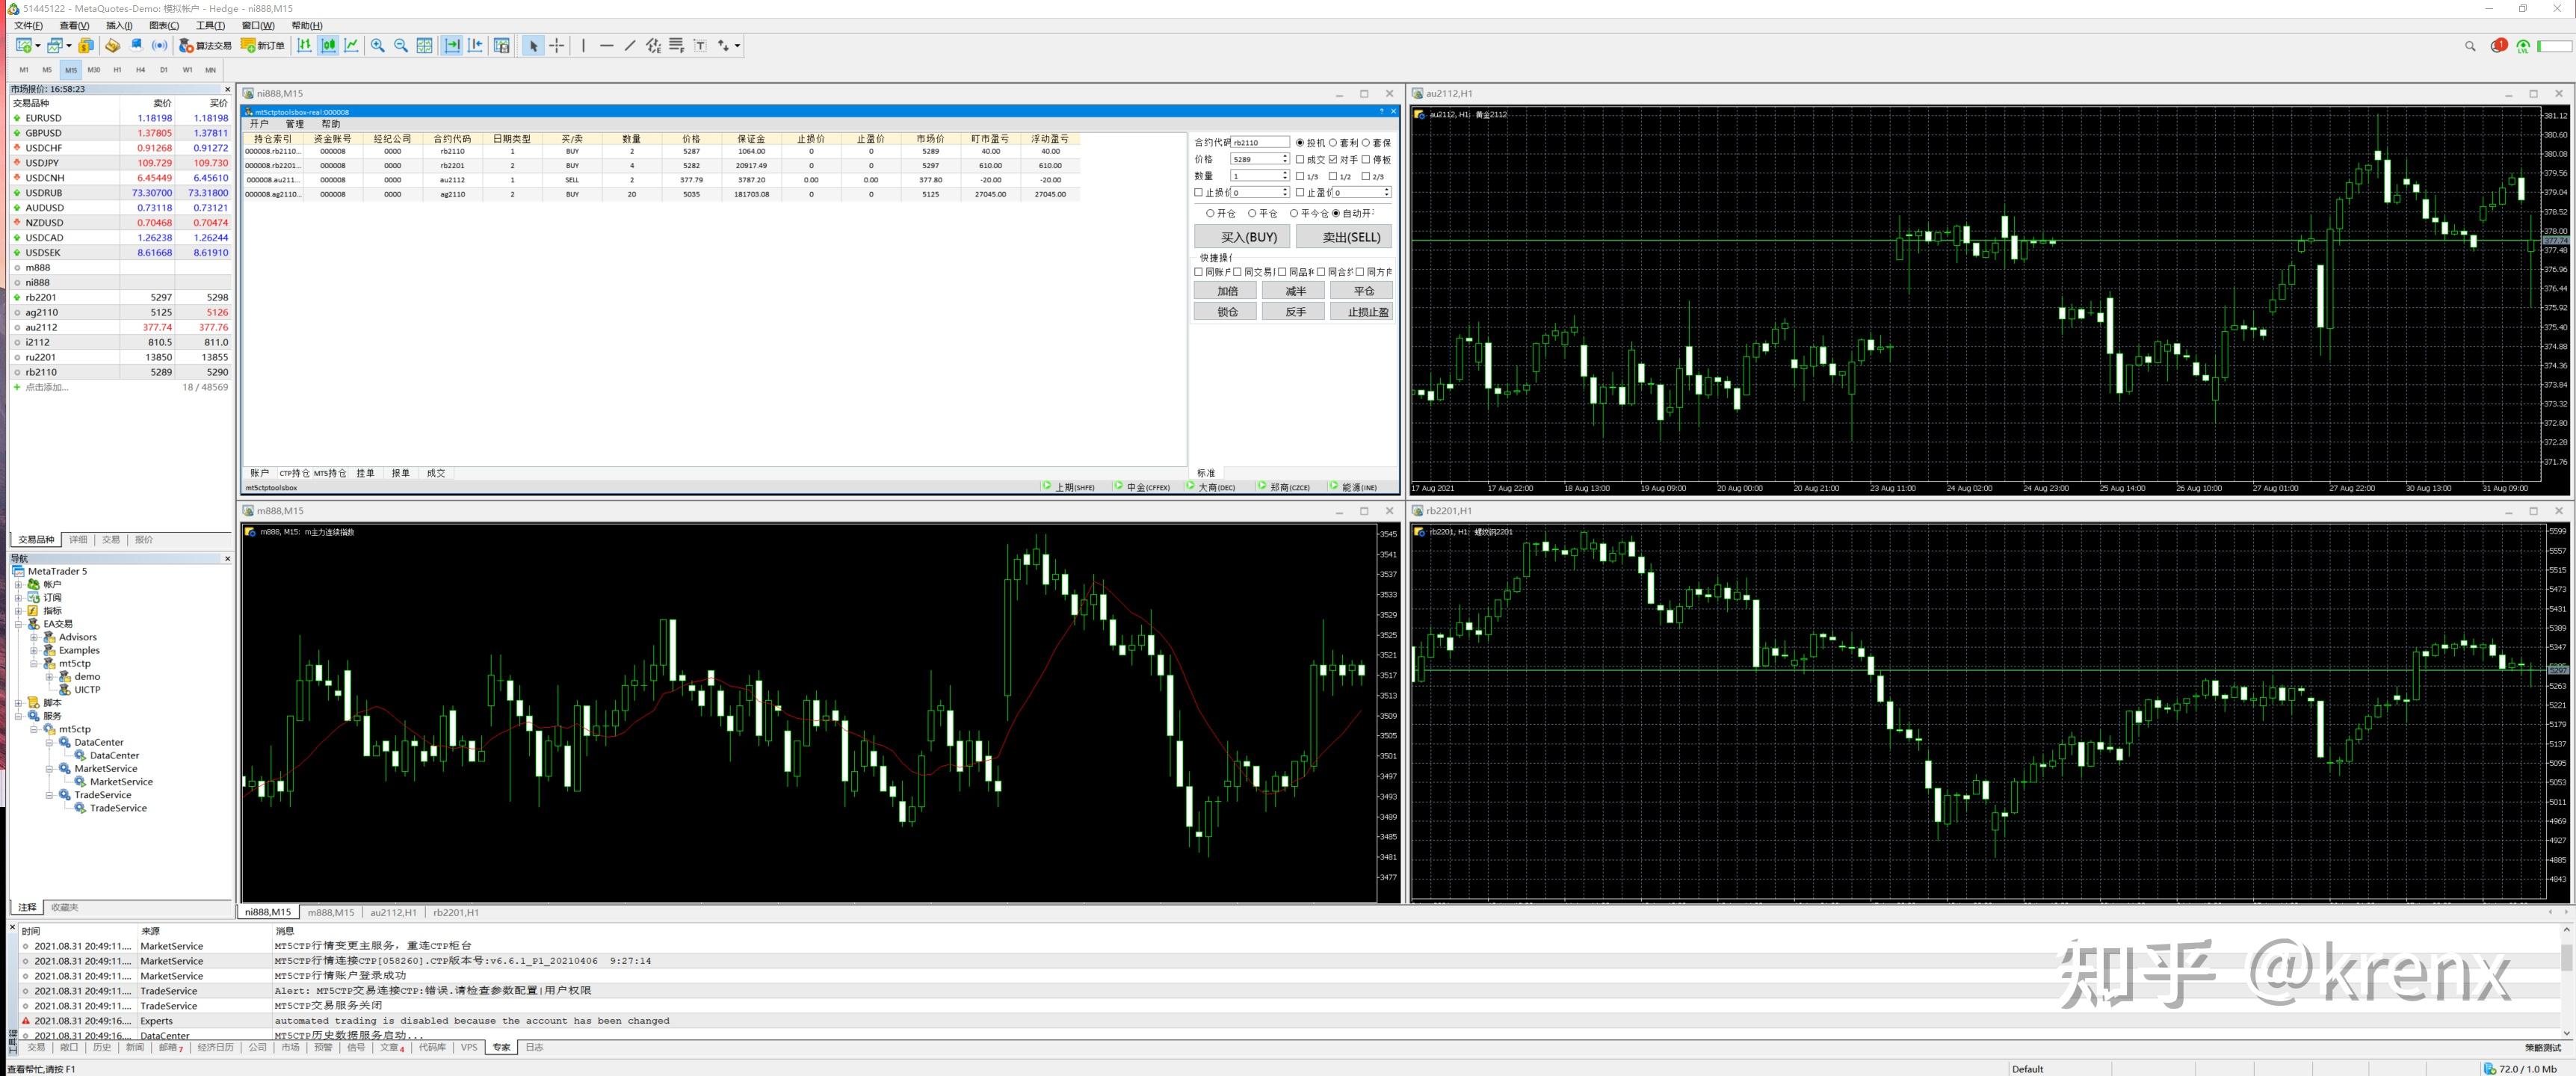This screenshot has height=1076, width=2576.
Task: Open the new chart dropdown arrow
Action: (x=38, y=46)
